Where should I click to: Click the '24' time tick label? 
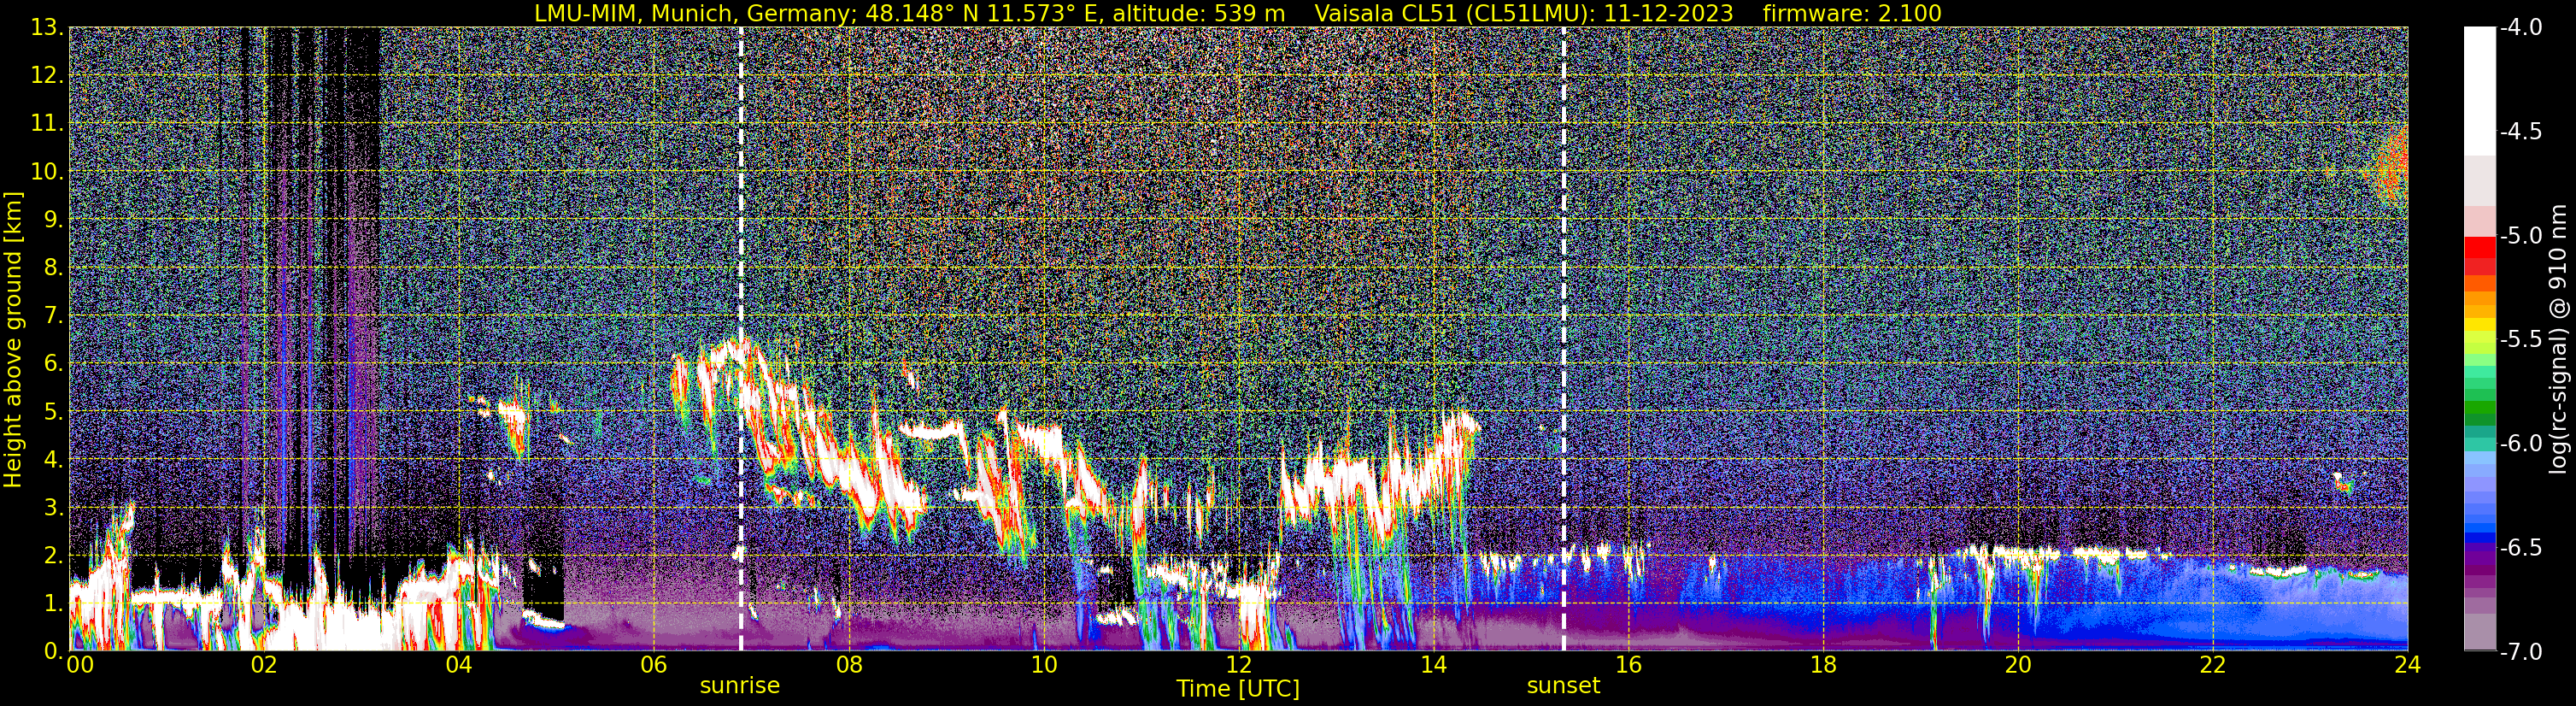(2407, 665)
